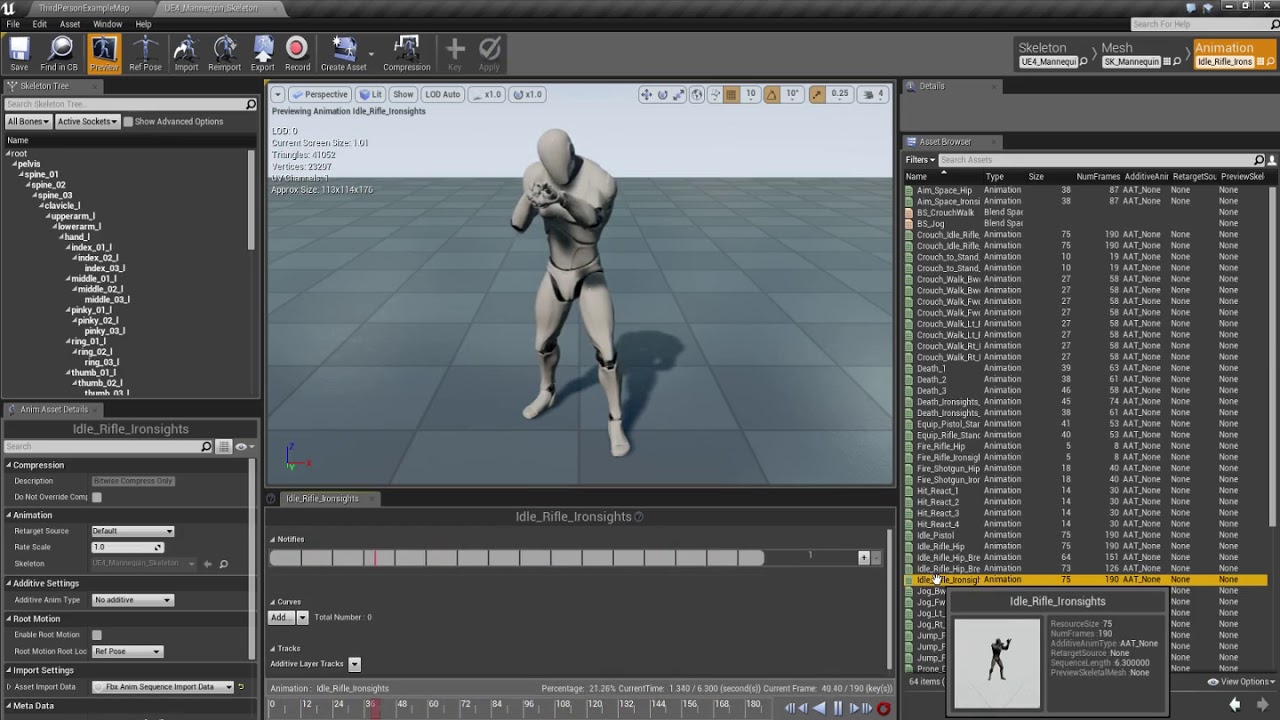The width and height of the screenshot is (1280, 720).
Task: Open the Window menu
Action: point(108,24)
